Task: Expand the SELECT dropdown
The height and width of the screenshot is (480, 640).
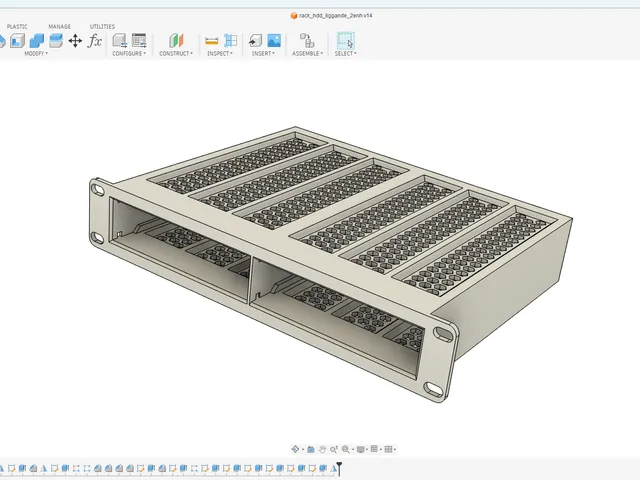Action: pos(346,53)
